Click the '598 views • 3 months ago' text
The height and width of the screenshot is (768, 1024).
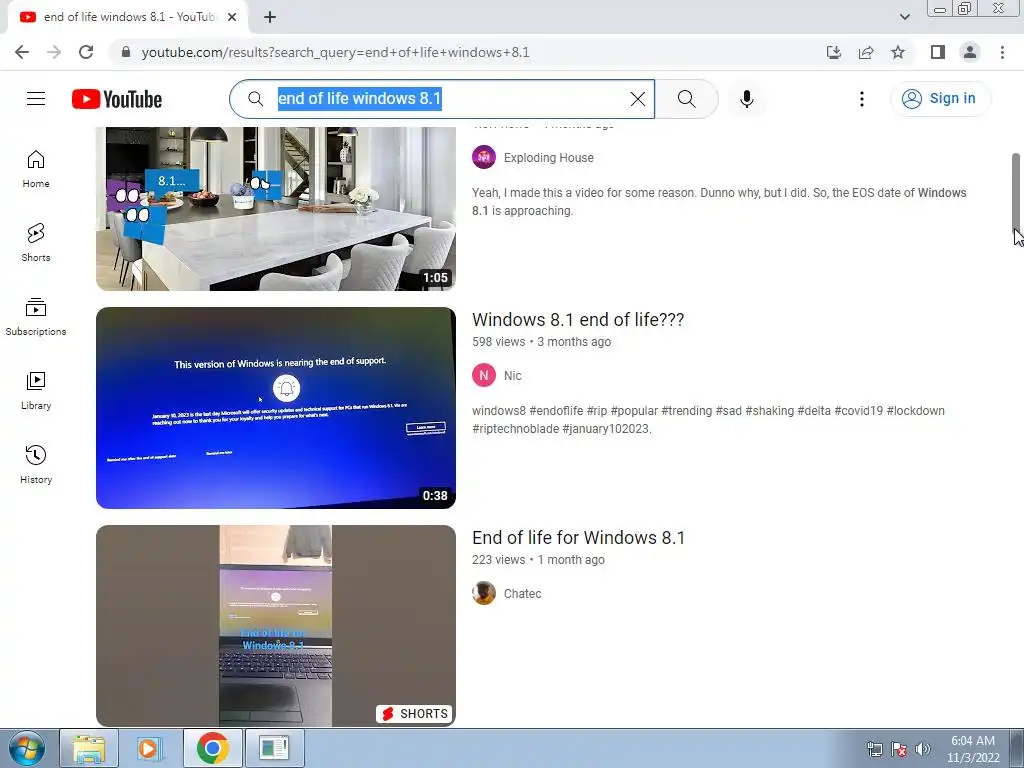(x=541, y=342)
